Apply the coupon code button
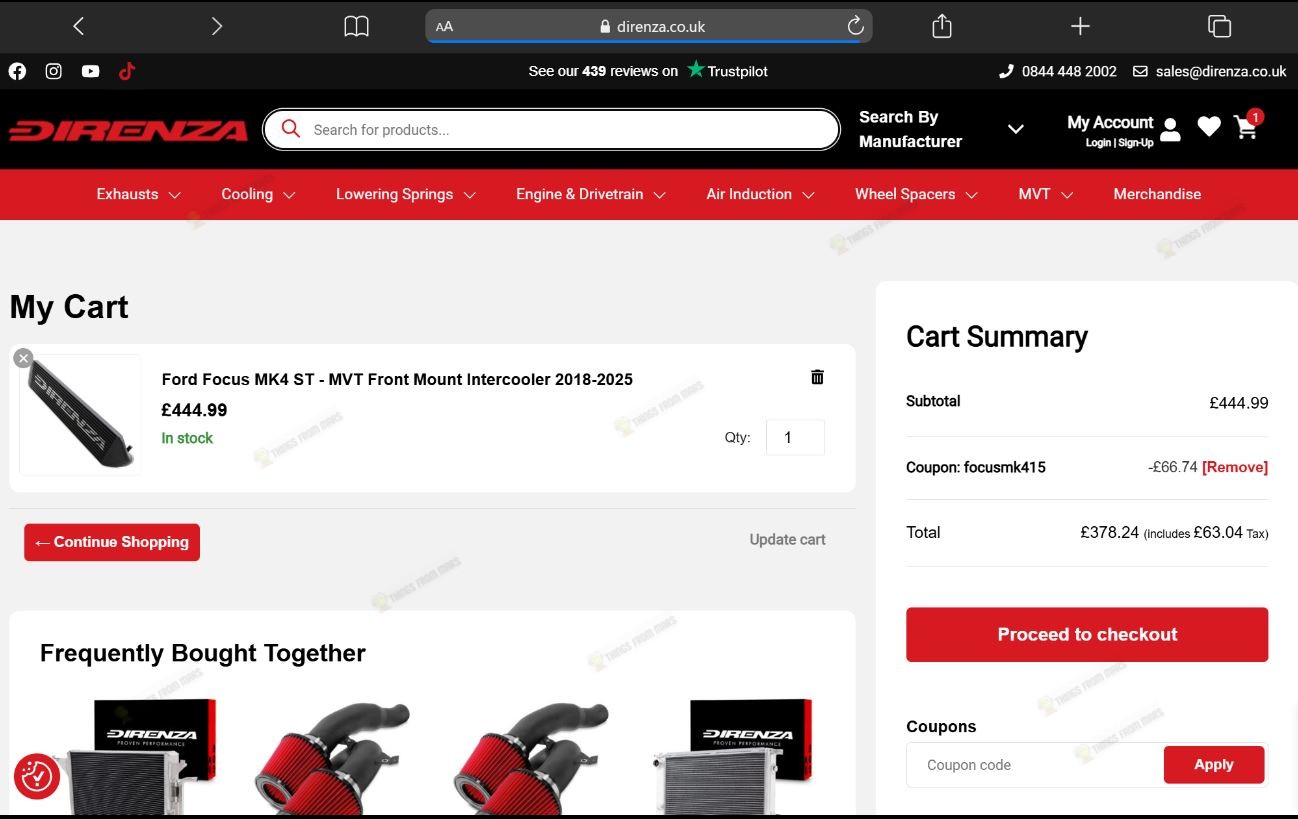The image size is (1298, 819). point(1214,765)
